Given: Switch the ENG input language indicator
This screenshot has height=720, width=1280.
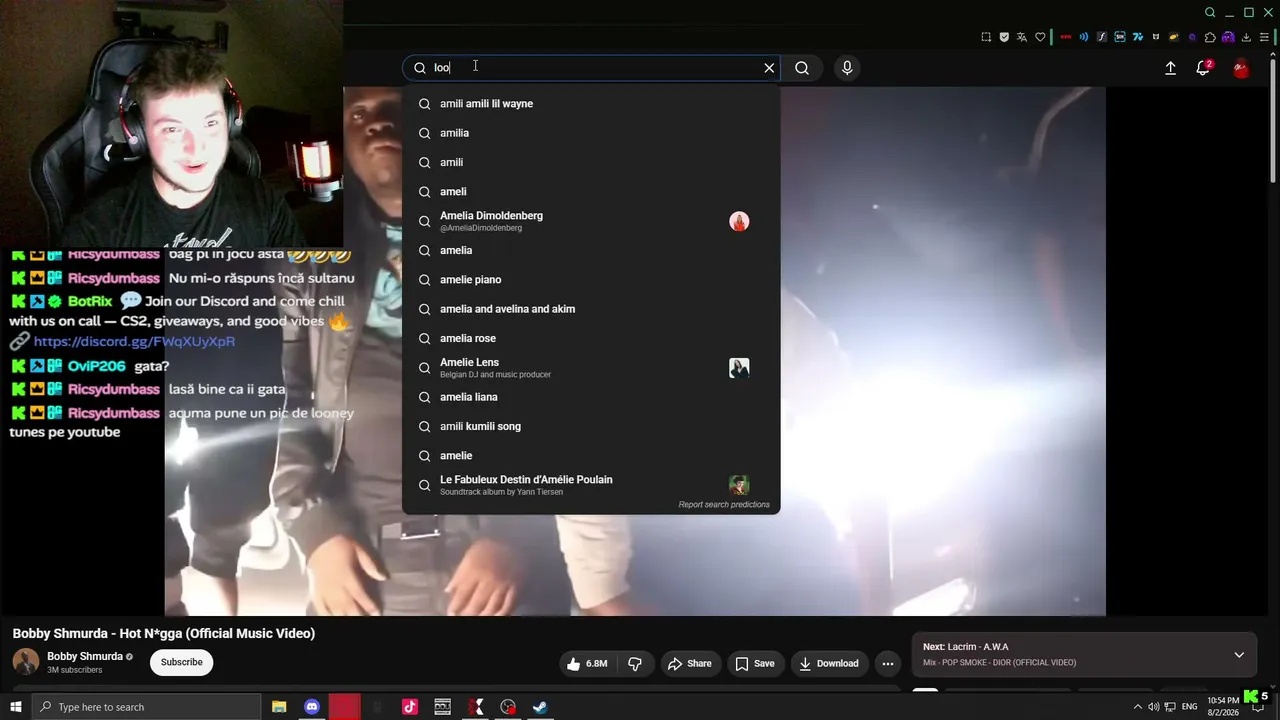Looking at the screenshot, I should click(1188, 707).
